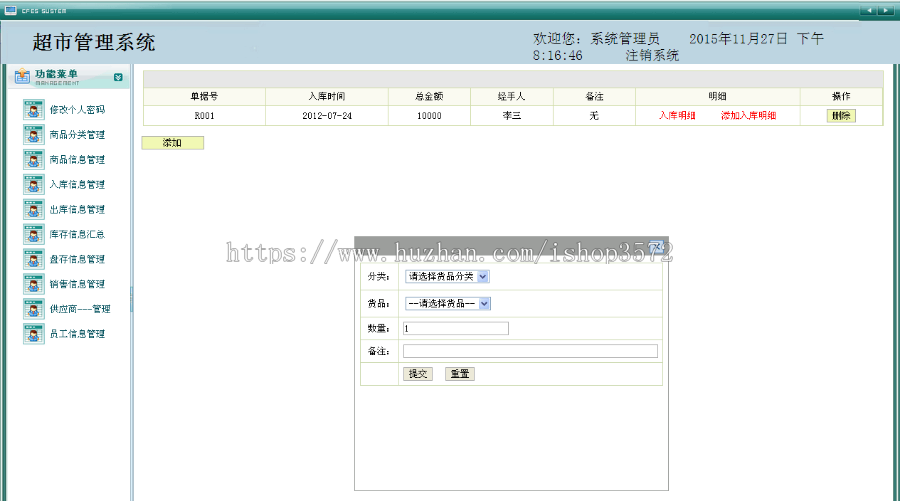Screen dimensions: 900x501
Task: Click the 盘存信息管理 sidebar icon
Action: pyautogui.click(x=33, y=259)
